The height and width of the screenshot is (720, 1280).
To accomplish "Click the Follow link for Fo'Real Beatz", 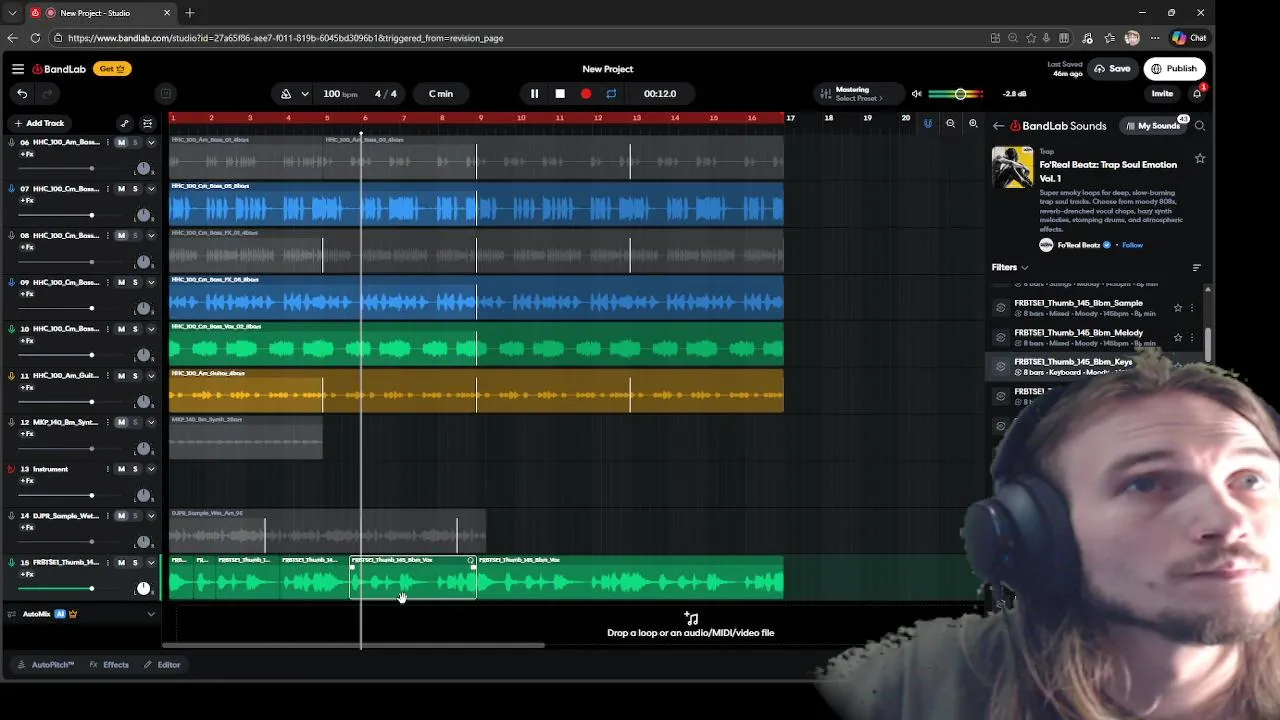I will tap(1132, 245).
